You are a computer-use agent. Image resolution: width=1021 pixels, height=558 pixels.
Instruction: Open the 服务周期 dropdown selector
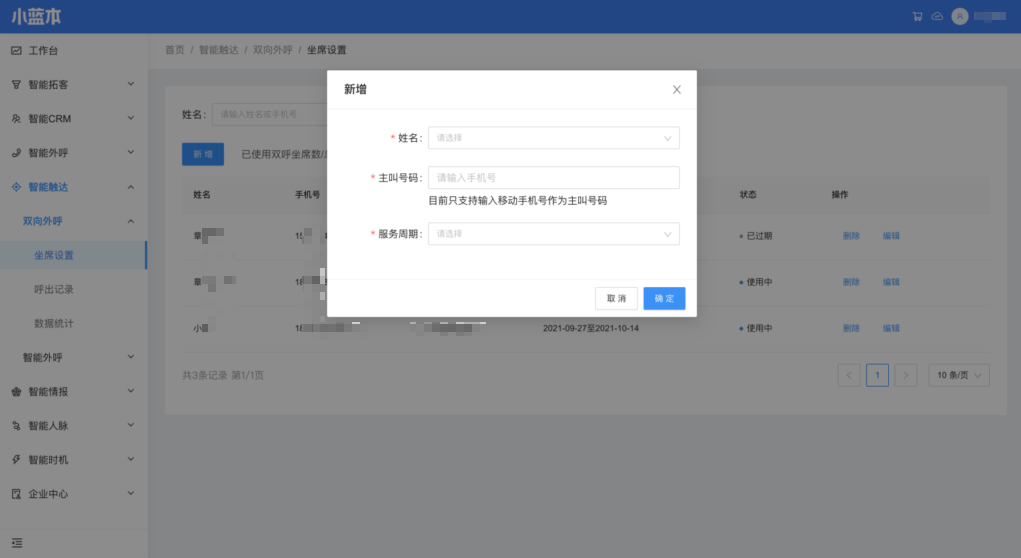pyautogui.click(x=553, y=234)
